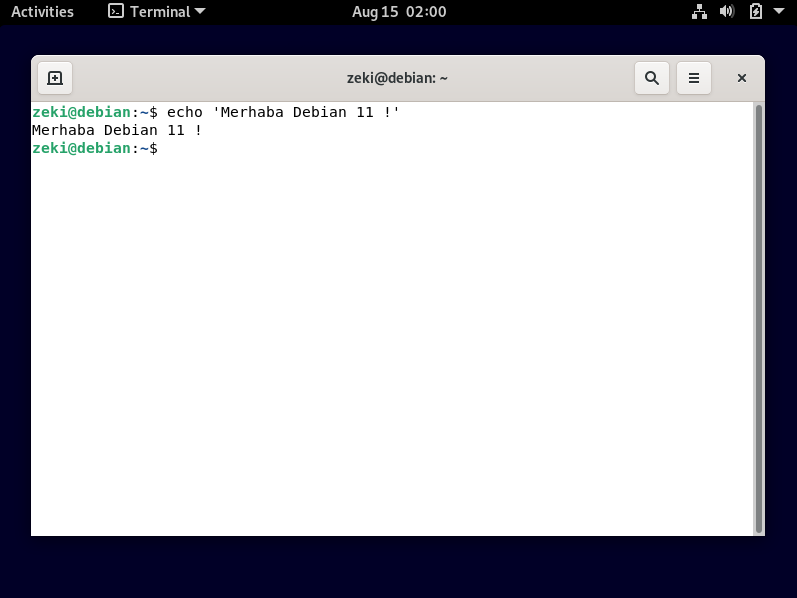This screenshot has height=598, width=797.
Task: Click the zeki@debian window title
Action: (x=396, y=78)
